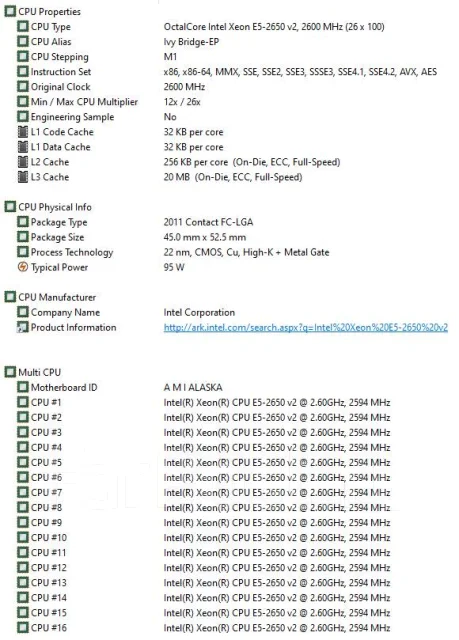Select the CPU Type label
Viewport: 459px width, 640px height.
(51, 27)
